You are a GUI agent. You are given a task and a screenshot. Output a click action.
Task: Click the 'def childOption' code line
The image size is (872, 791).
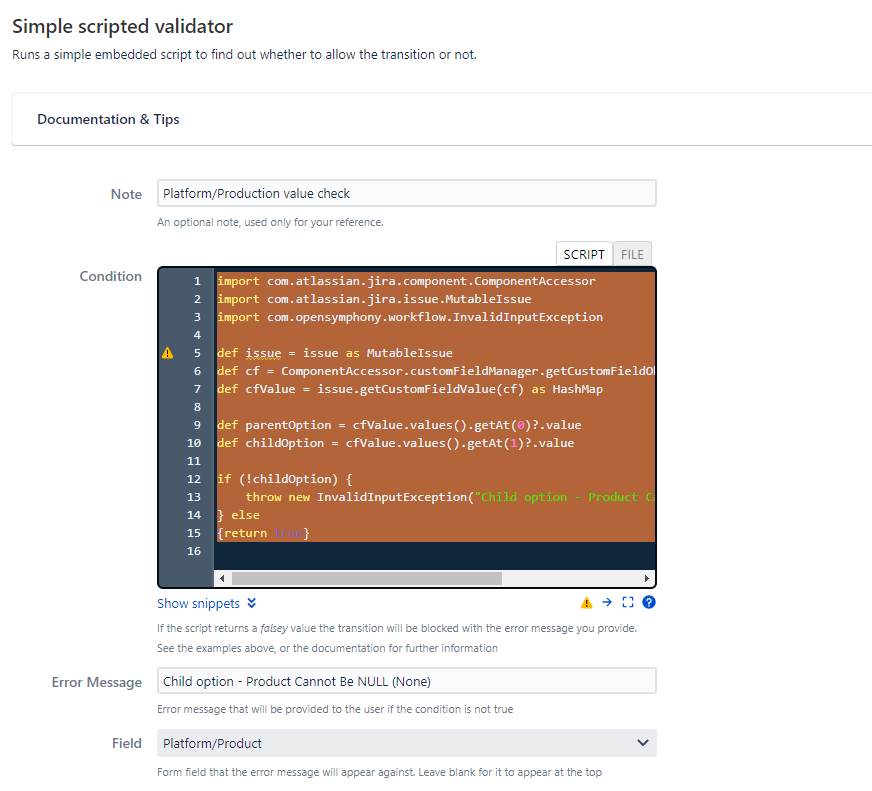[395, 443]
